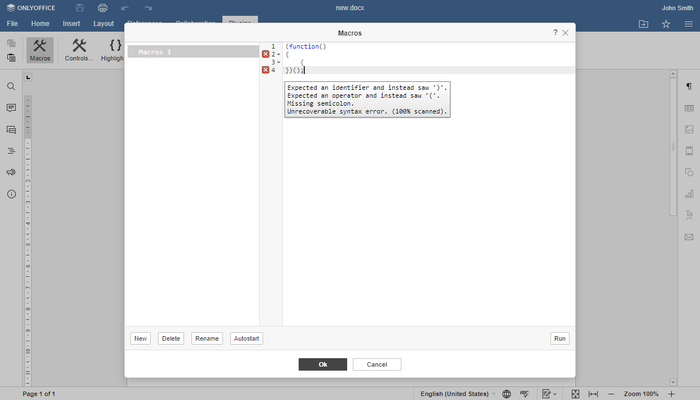The image size is (700, 400).
Task: Click the document vertical scrollbar thumb
Action: pos(673,147)
